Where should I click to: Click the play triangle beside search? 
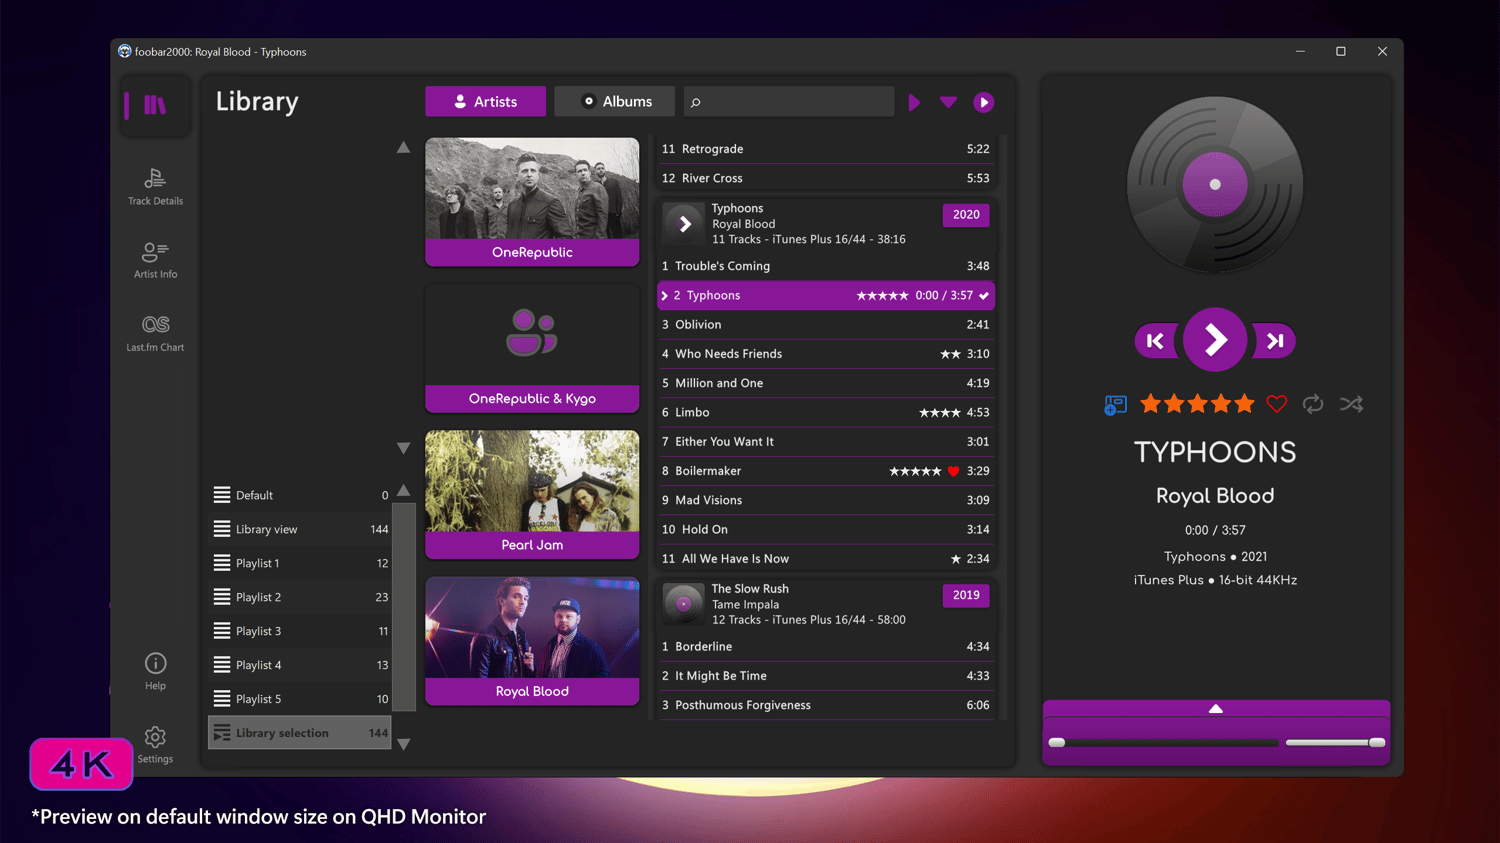914,102
